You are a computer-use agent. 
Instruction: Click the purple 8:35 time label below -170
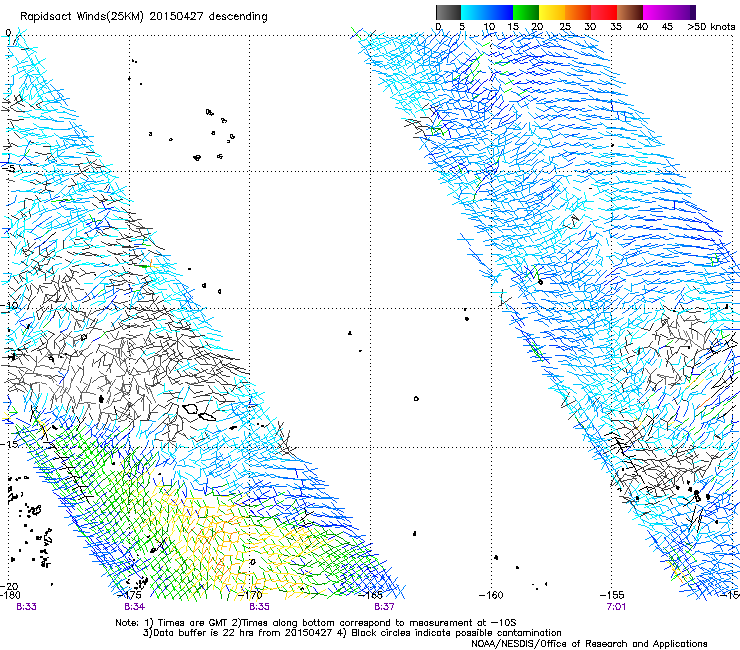[x=260, y=607]
